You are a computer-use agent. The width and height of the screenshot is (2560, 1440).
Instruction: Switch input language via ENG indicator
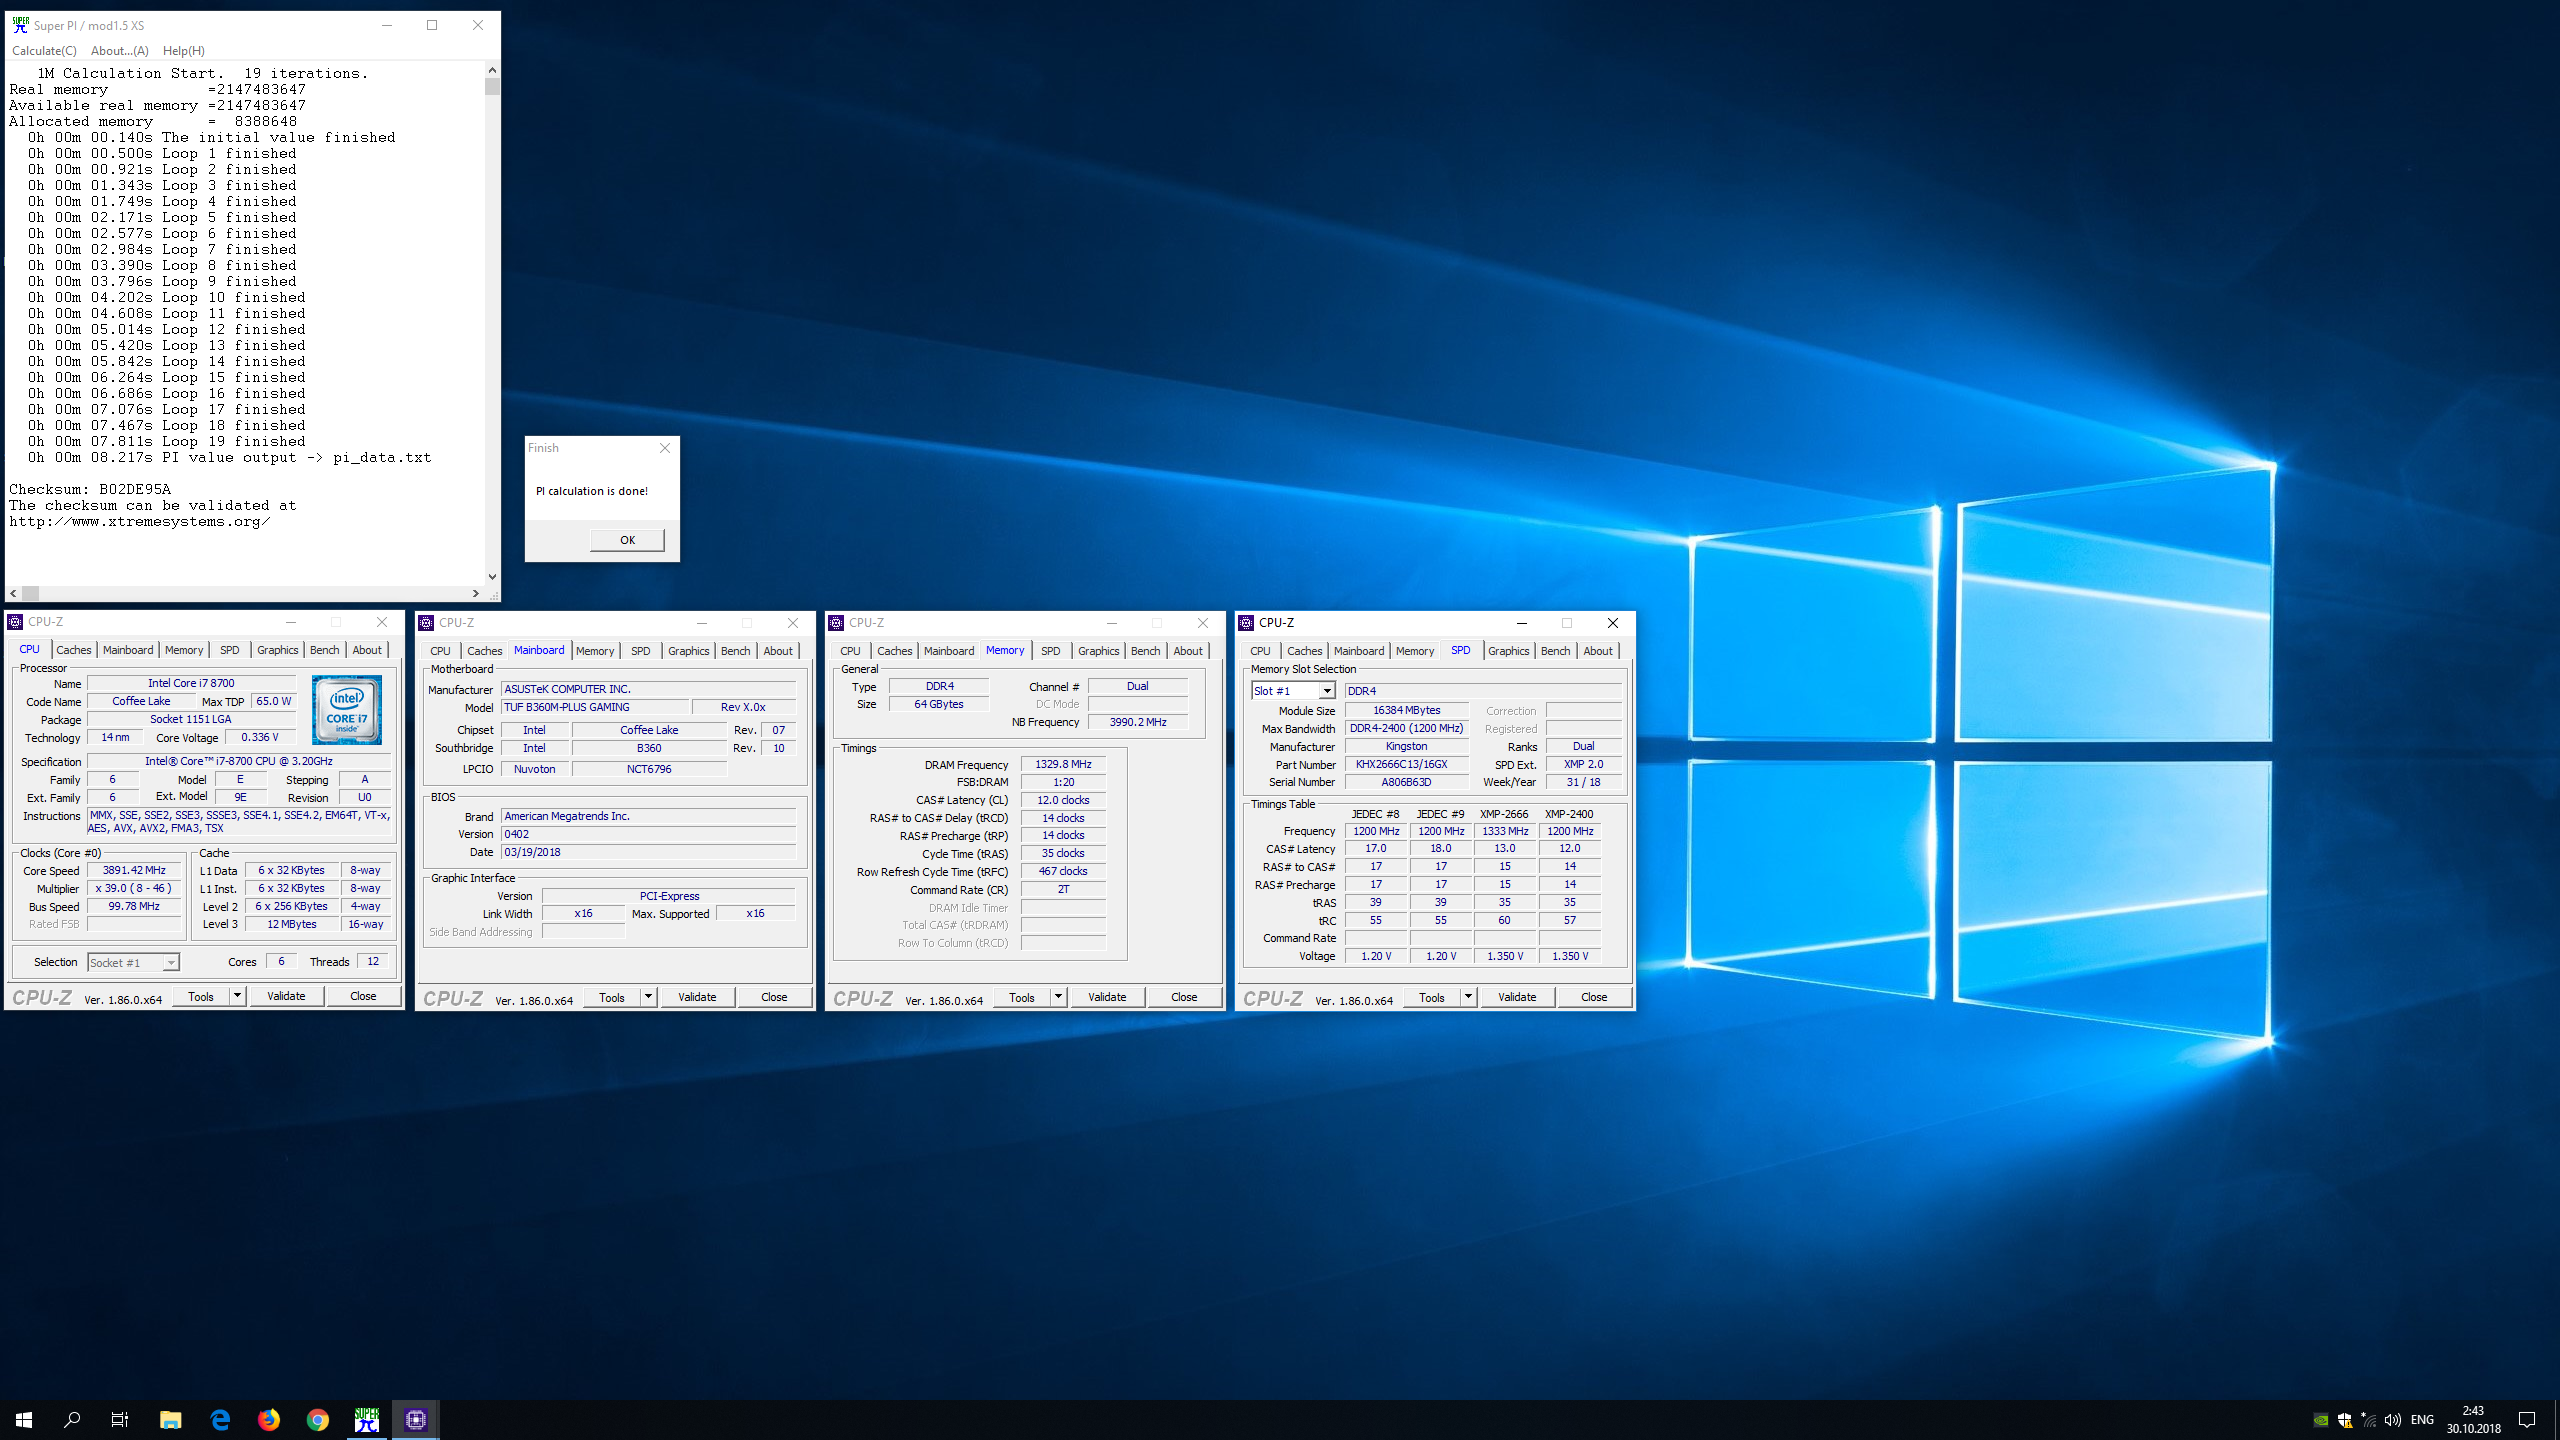coord(2422,1420)
